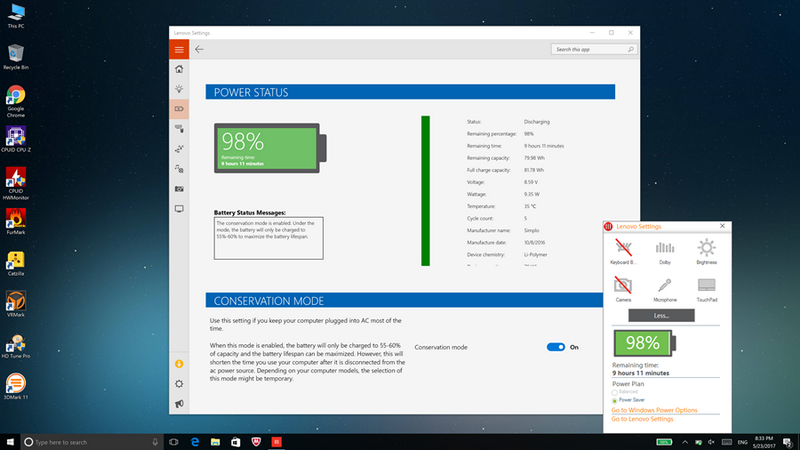The width and height of the screenshot is (800, 450).
Task: Select the FurMark desktop icon
Action: pos(16,221)
